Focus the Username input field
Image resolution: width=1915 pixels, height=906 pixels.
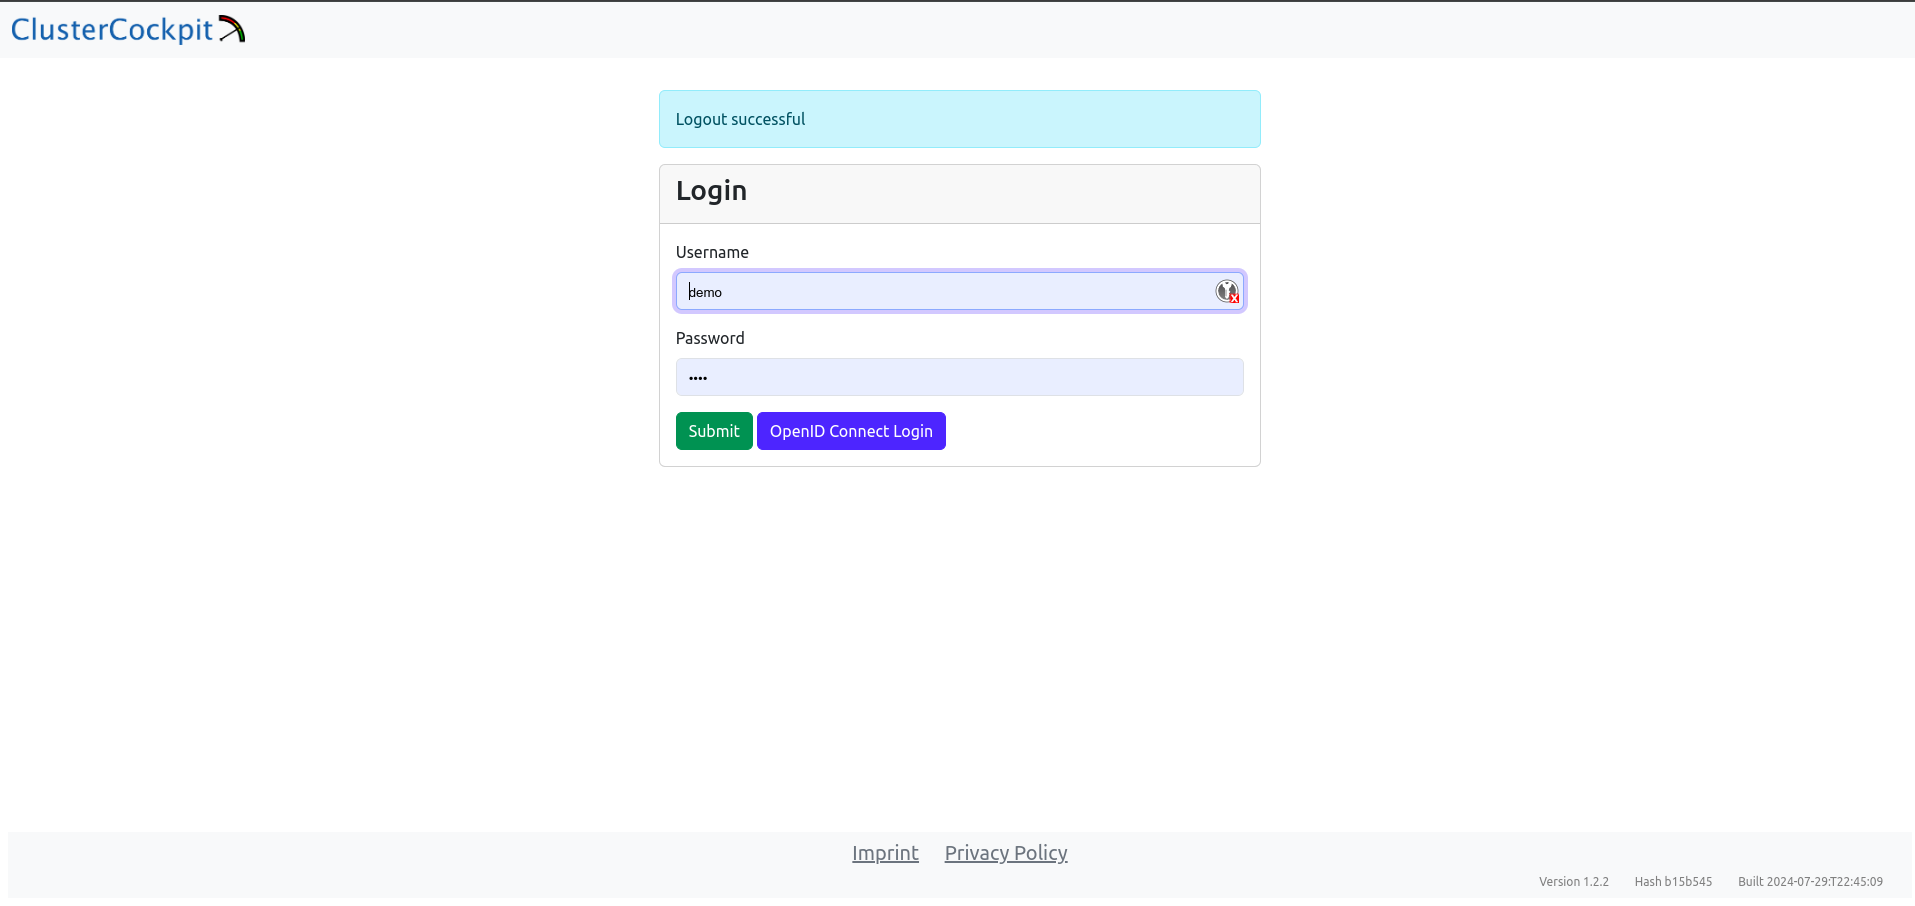940,291
